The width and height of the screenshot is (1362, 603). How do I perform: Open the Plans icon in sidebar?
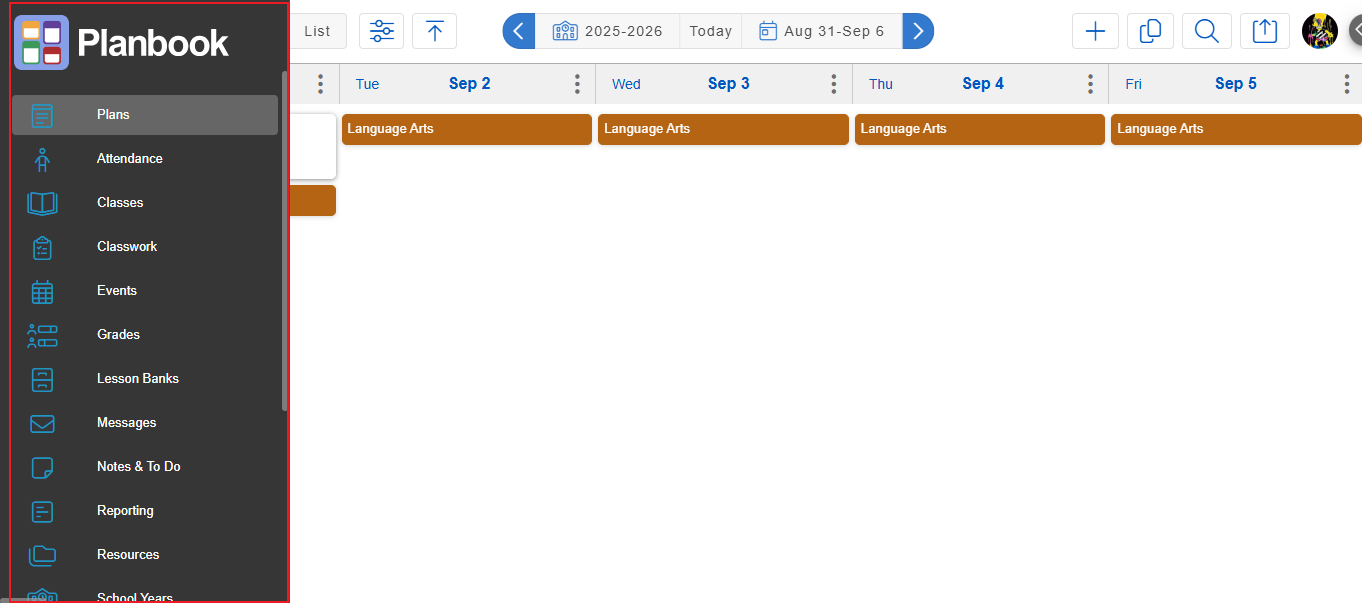[x=42, y=115]
